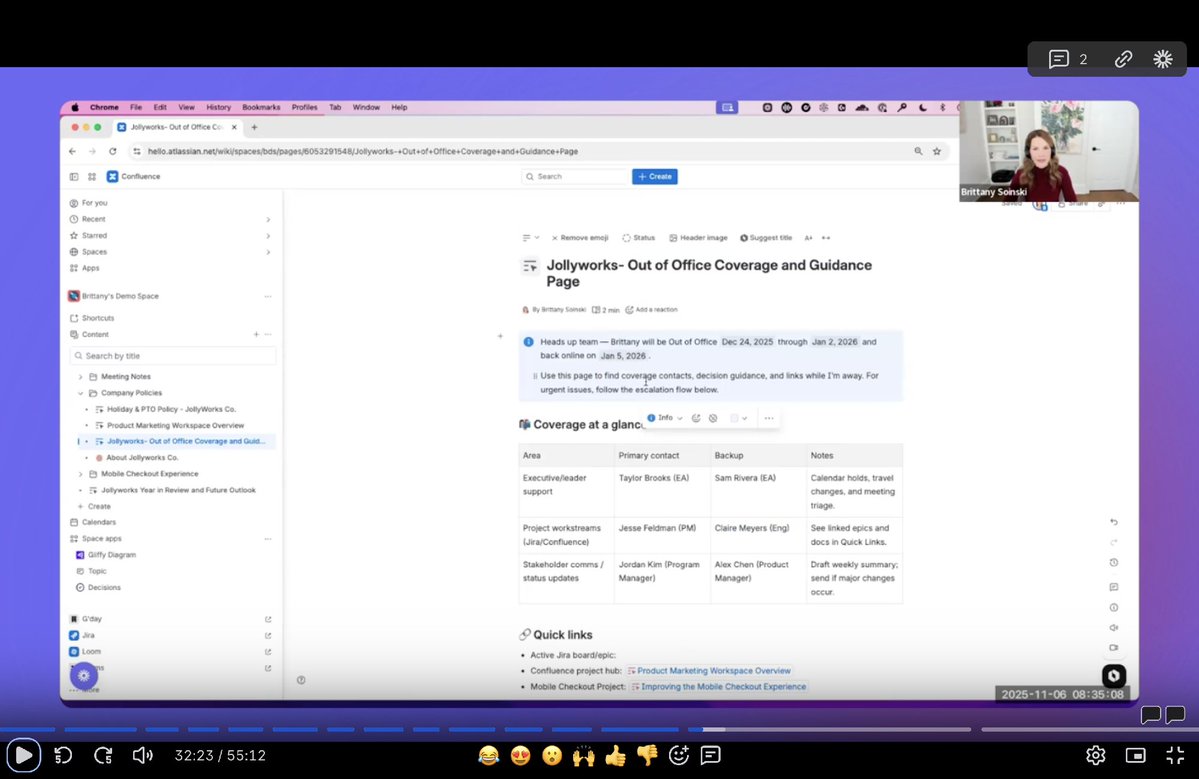Click the AI sparkle icon at top right
This screenshot has width=1199, height=779.
coord(1163,59)
